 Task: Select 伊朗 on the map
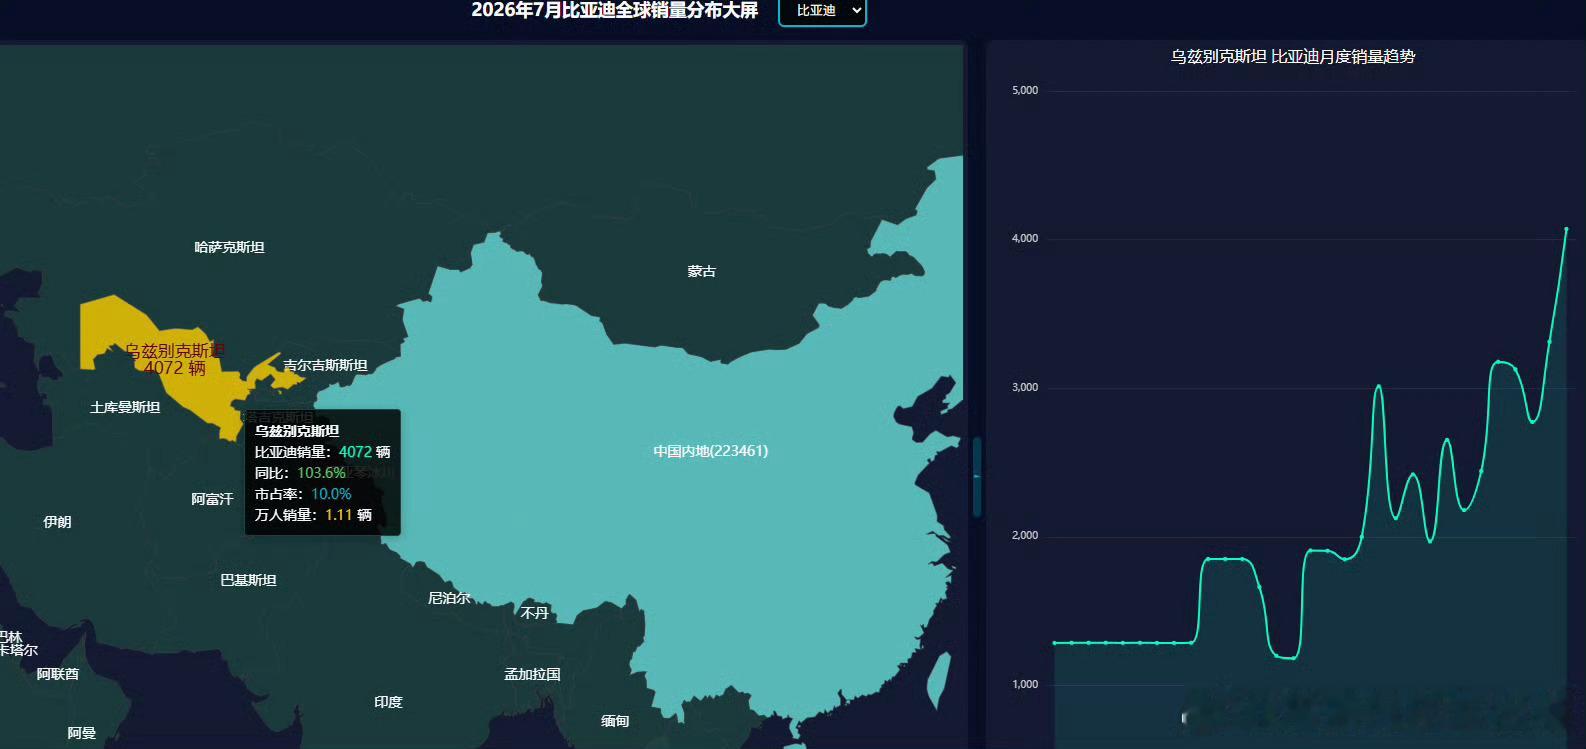[57, 522]
